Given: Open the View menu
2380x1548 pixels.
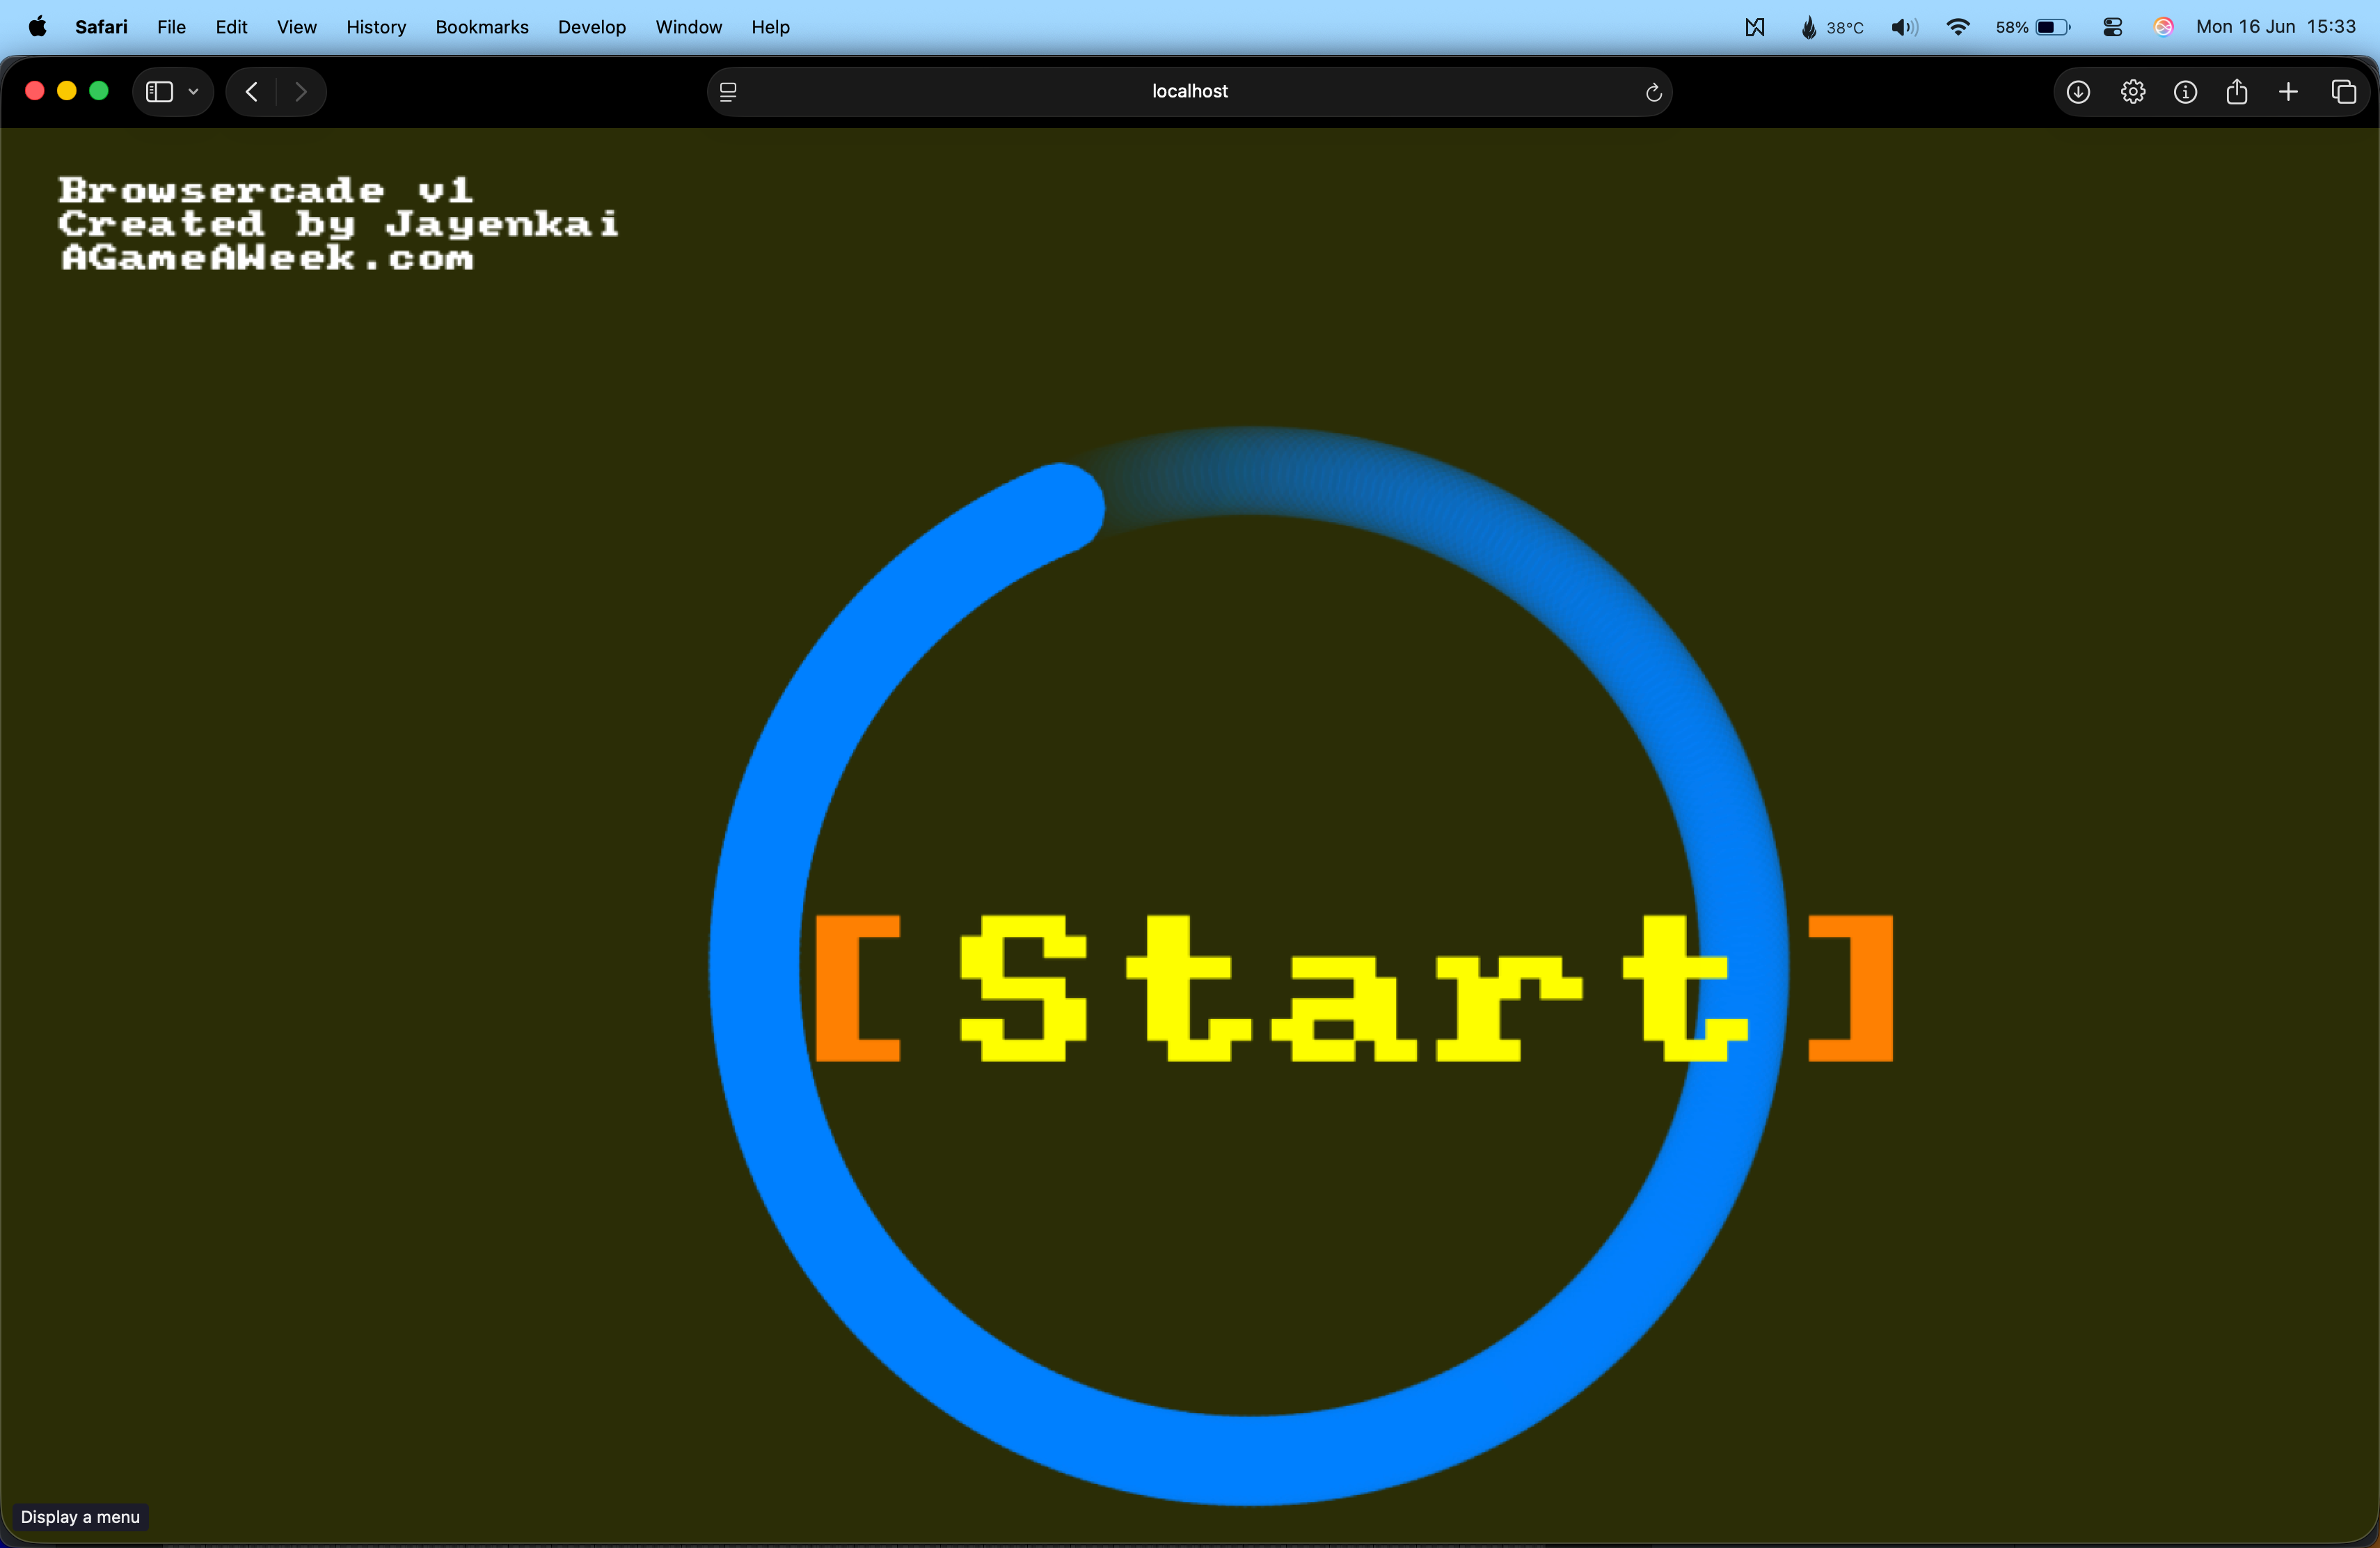Looking at the screenshot, I should pos(296,27).
